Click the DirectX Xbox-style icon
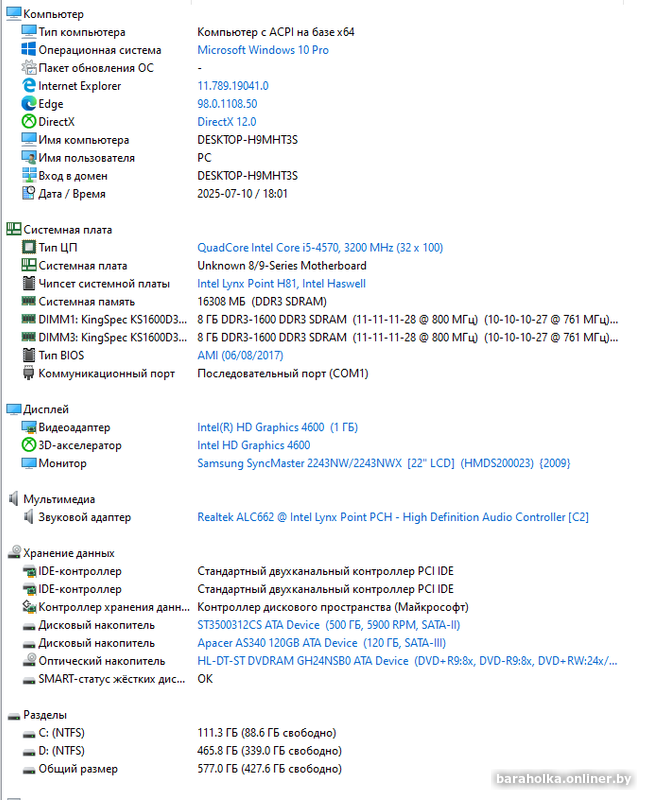652x800 pixels. 29,121
